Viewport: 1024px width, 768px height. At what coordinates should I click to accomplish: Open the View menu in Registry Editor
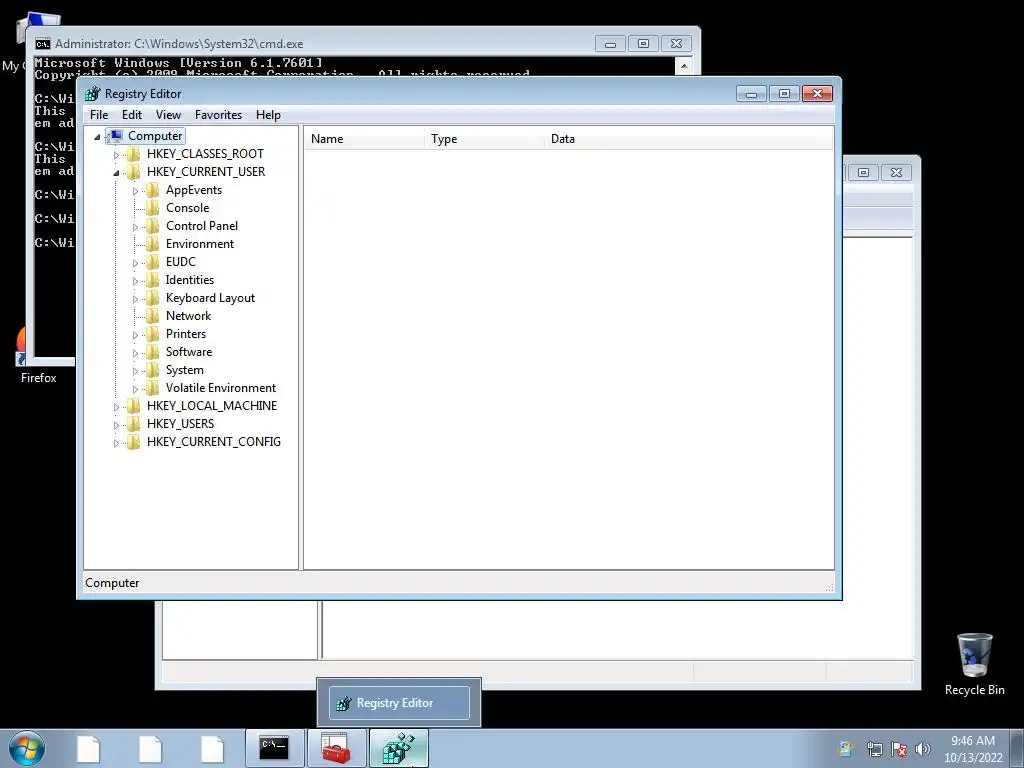tap(168, 115)
